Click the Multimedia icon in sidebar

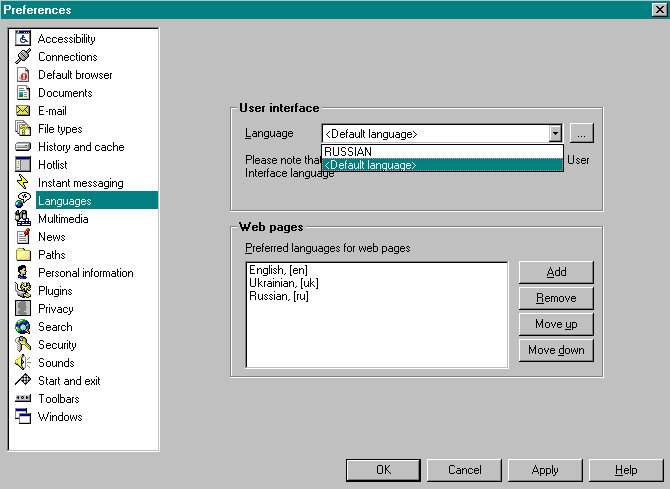click(23, 219)
